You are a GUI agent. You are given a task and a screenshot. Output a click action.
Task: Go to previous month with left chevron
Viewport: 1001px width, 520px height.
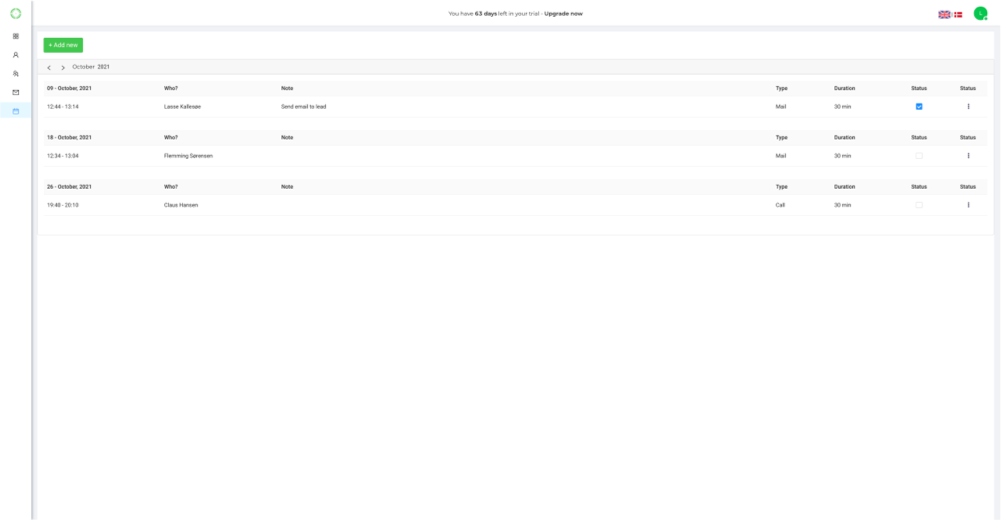pyautogui.click(x=49, y=67)
